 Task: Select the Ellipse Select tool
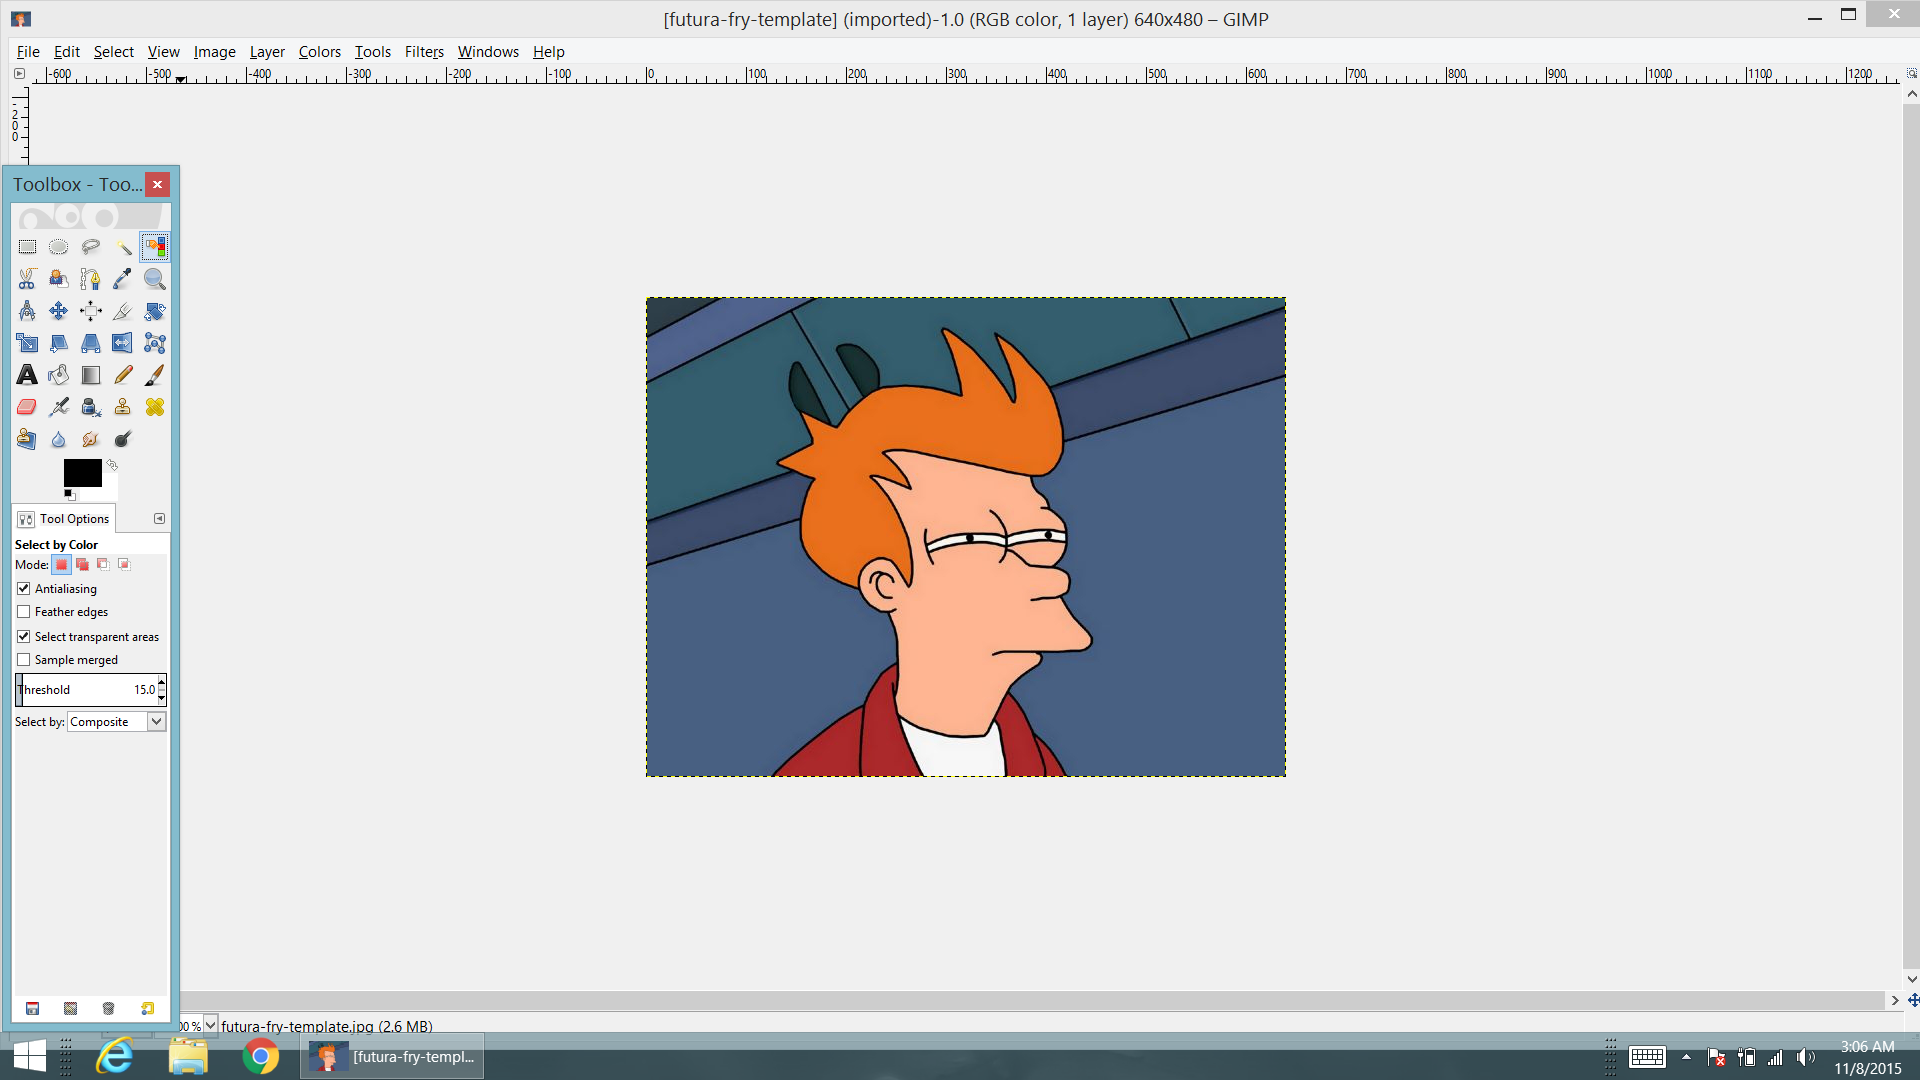(59, 247)
